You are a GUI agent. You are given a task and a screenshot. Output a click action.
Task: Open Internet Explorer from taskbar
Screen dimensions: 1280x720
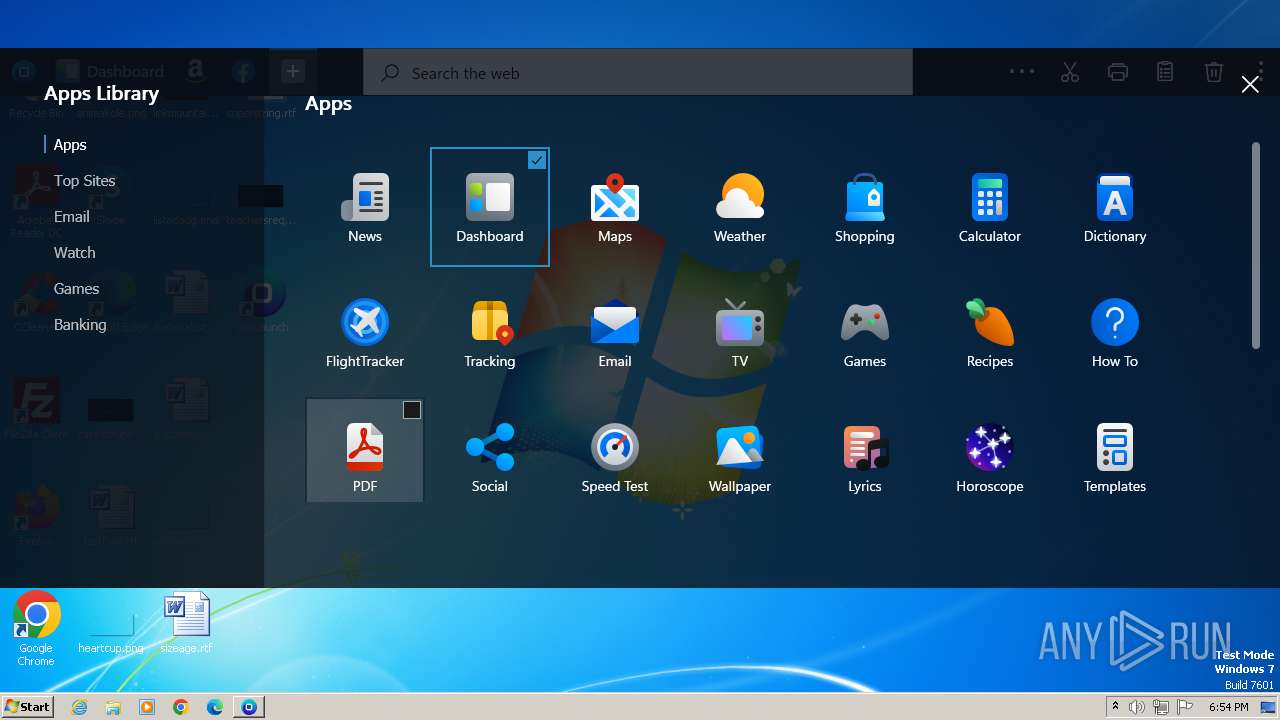80,707
